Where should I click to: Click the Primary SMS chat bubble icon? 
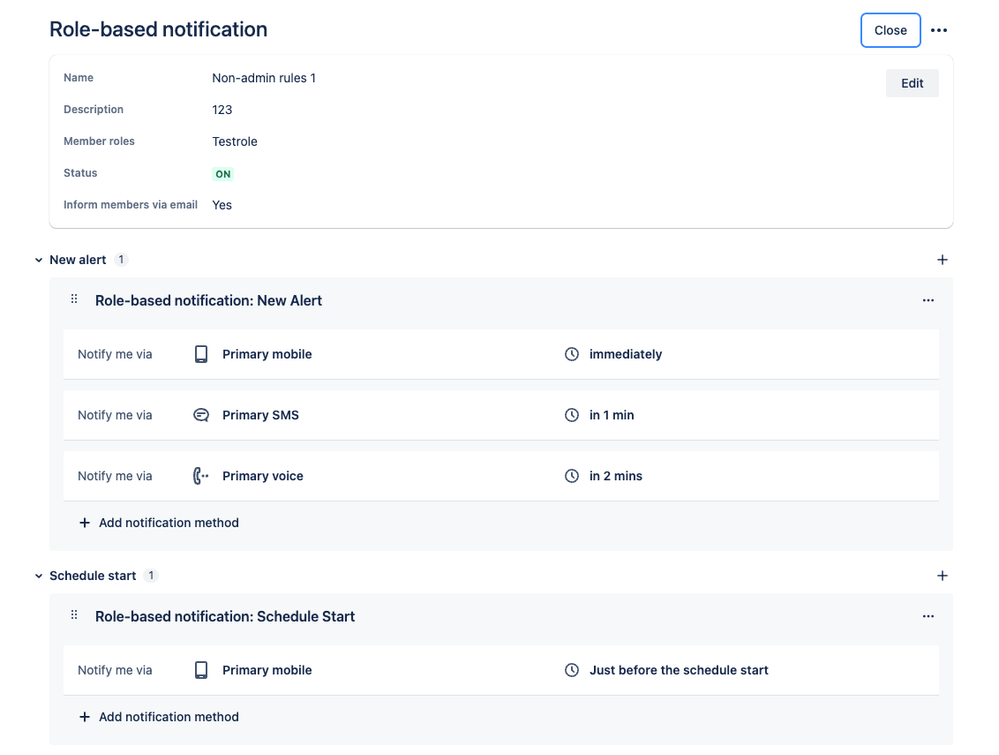201,415
